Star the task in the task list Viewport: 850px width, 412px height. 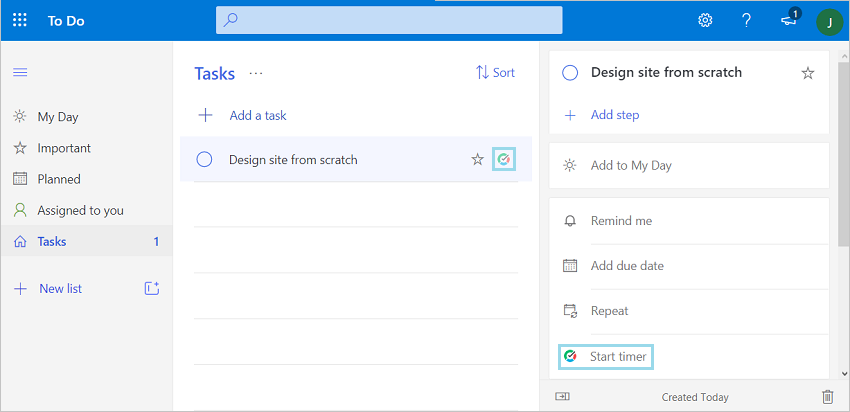[x=477, y=159]
